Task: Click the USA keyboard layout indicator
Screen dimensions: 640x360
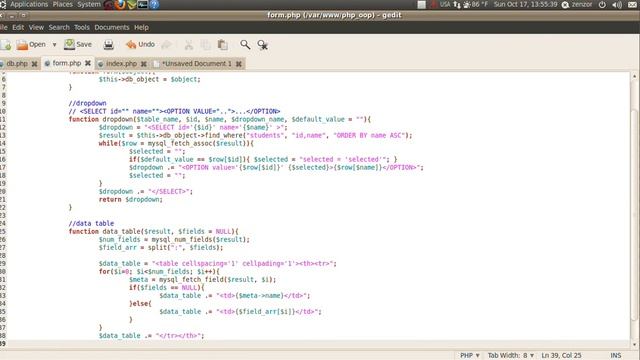Action: (444, 4)
